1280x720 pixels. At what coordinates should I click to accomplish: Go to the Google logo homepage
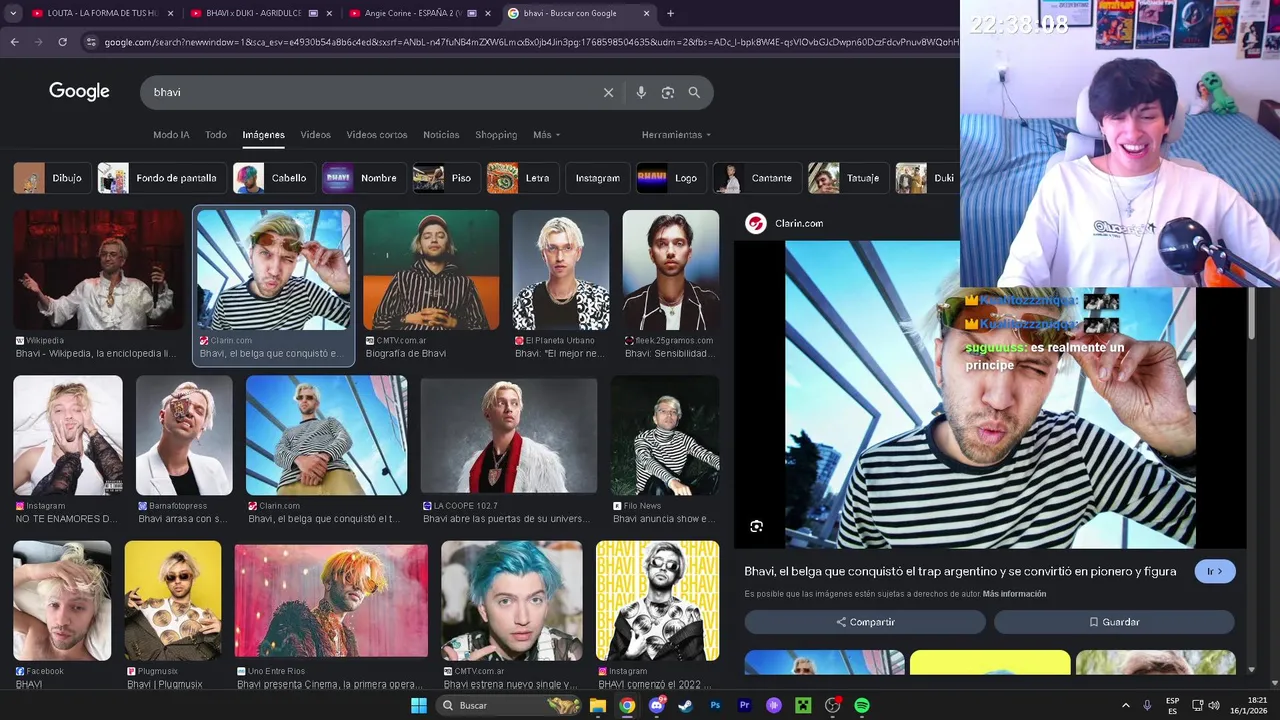click(x=79, y=92)
